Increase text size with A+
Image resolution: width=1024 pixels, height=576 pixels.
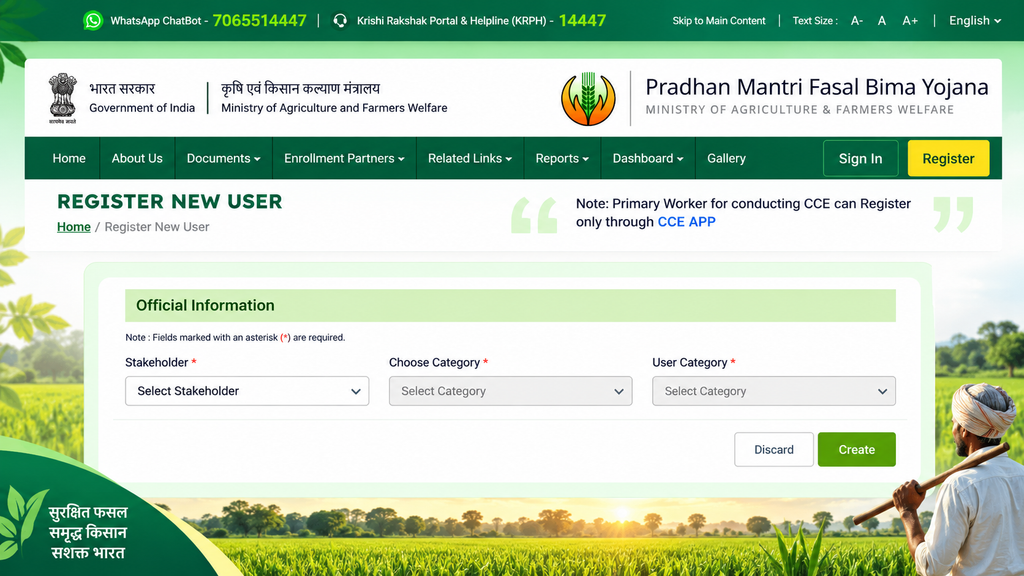(910, 21)
